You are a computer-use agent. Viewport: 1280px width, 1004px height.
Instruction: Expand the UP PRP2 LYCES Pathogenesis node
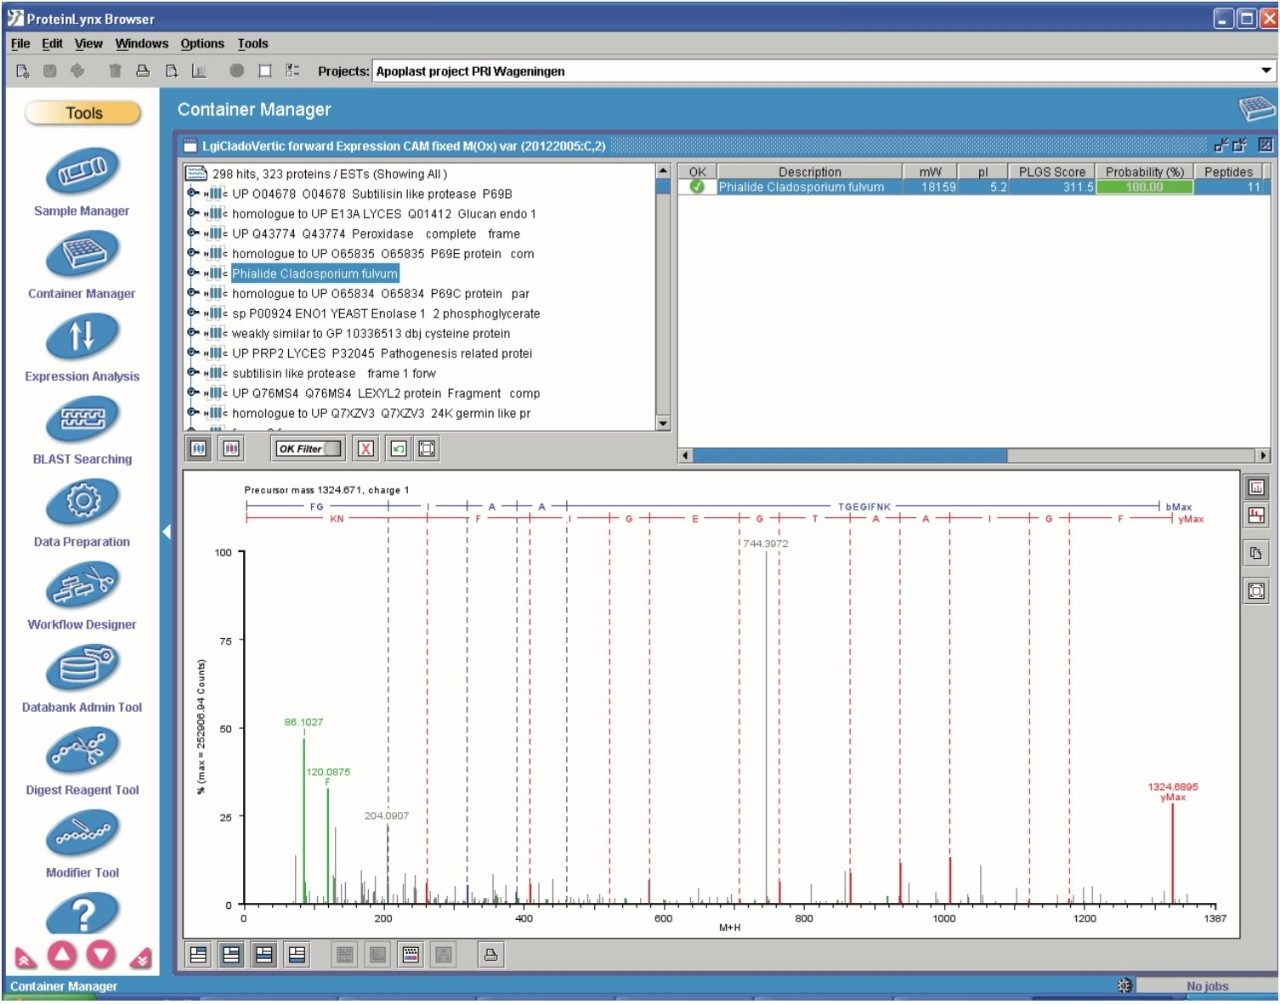(192, 354)
